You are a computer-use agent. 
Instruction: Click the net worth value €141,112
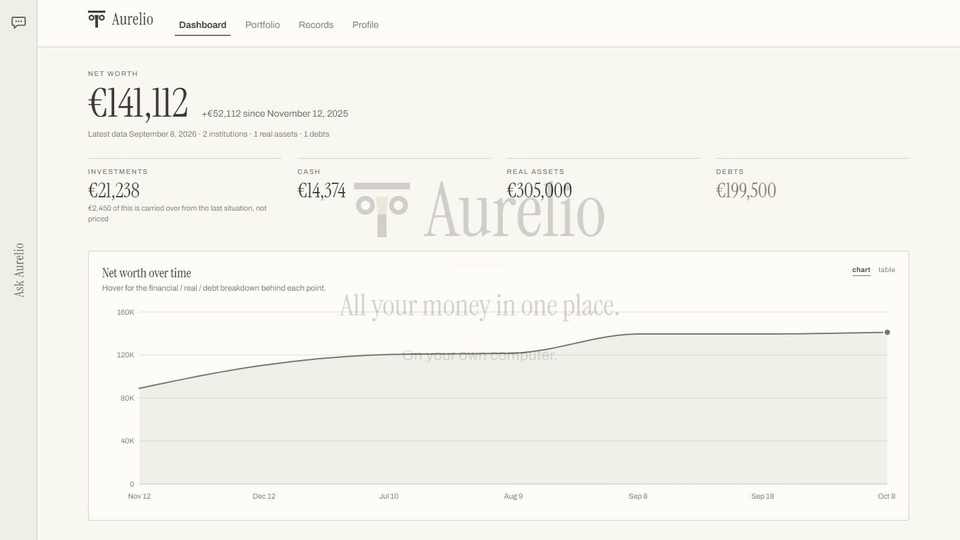click(x=138, y=103)
